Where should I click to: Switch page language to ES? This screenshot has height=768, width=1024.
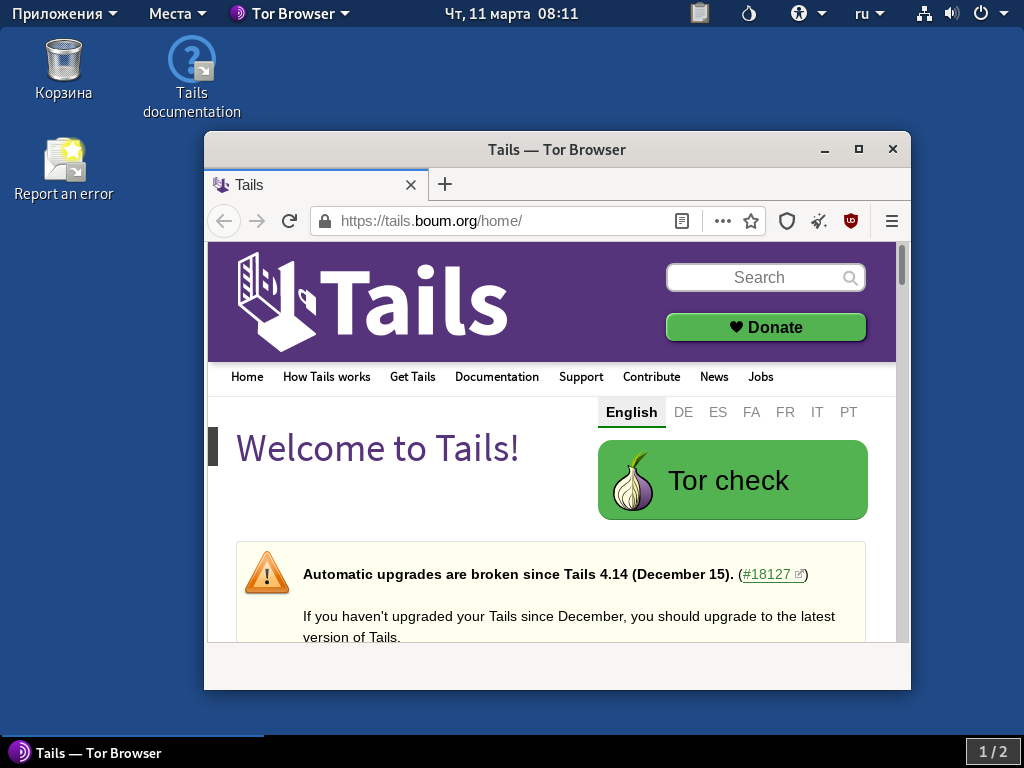point(718,412)
